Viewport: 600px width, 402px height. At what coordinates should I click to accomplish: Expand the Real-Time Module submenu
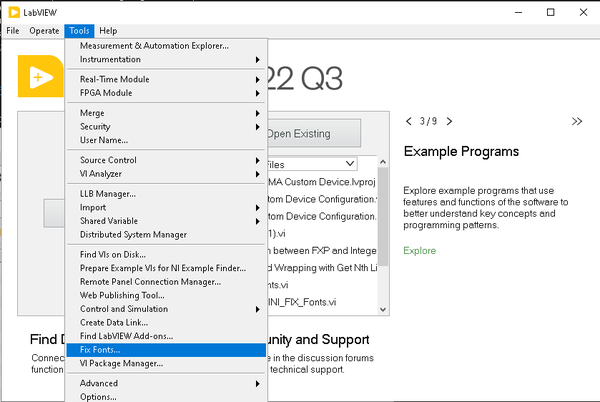(x=165, y=80)
